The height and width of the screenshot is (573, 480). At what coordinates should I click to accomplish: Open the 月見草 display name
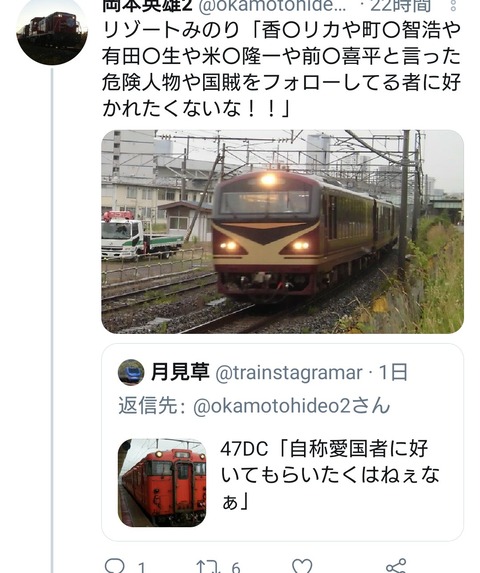tap(180, 372)
